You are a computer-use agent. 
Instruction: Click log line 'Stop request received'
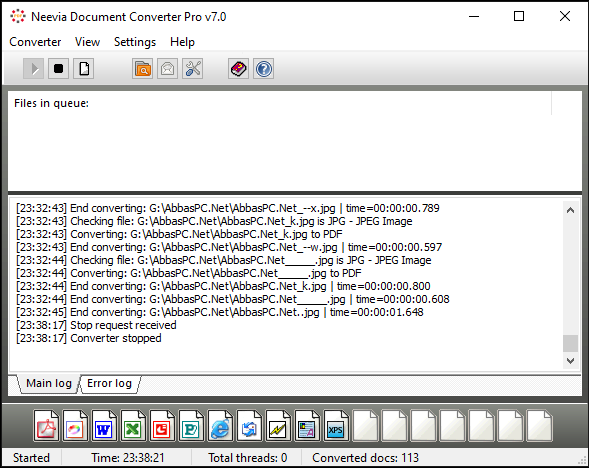pos(96,325)
